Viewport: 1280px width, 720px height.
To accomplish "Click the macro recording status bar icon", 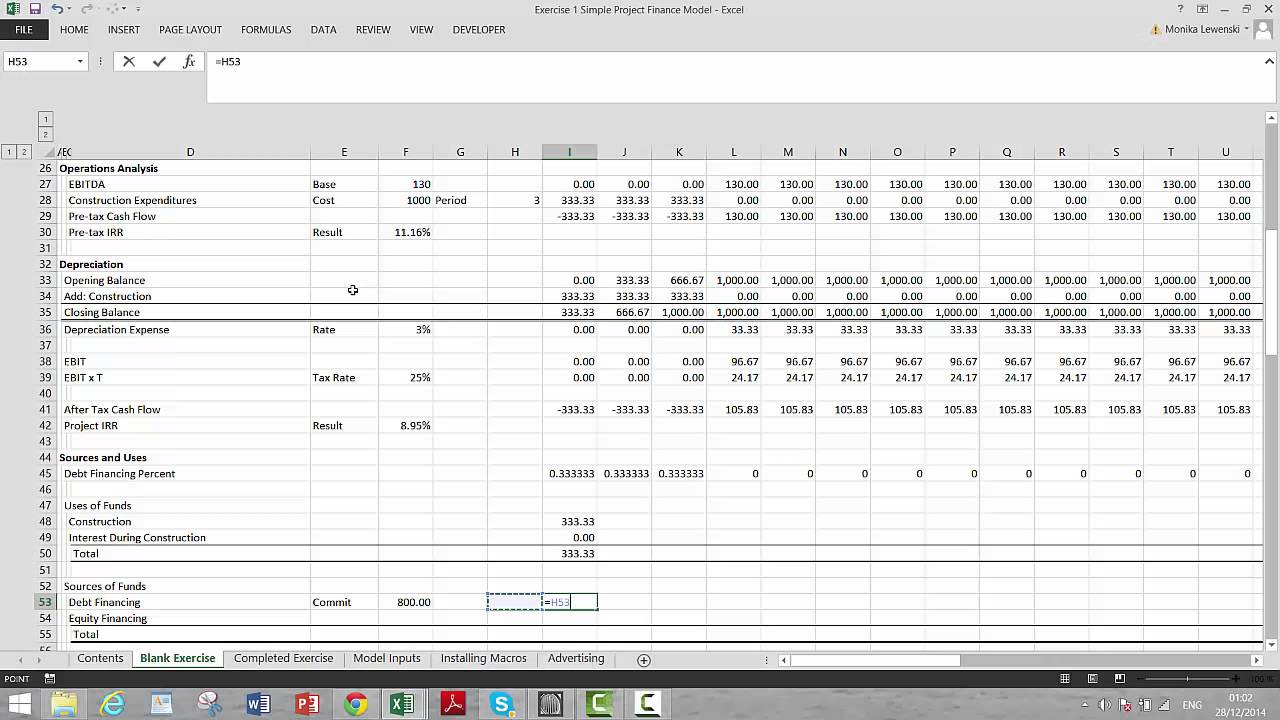I will 49,679.
